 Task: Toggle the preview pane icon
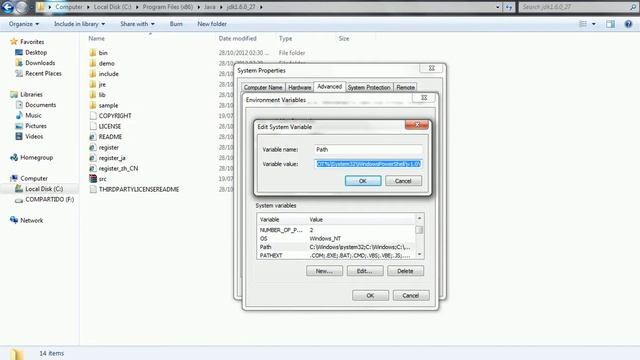tap(610, 24)
